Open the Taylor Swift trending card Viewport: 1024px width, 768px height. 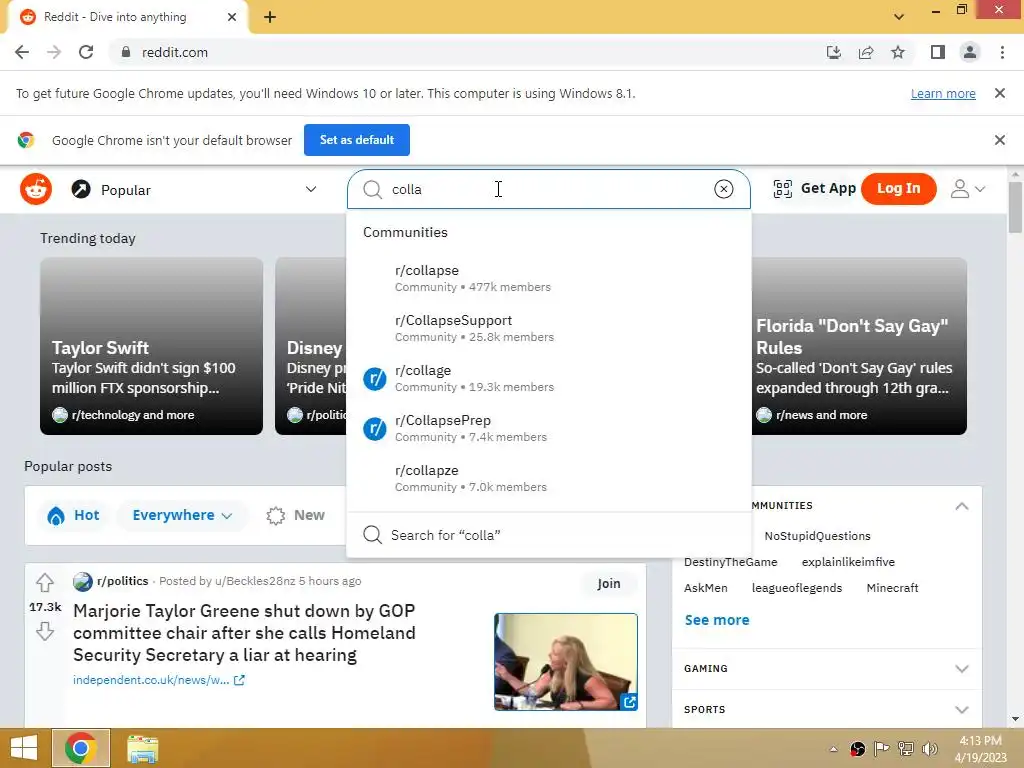click(152, 346)
